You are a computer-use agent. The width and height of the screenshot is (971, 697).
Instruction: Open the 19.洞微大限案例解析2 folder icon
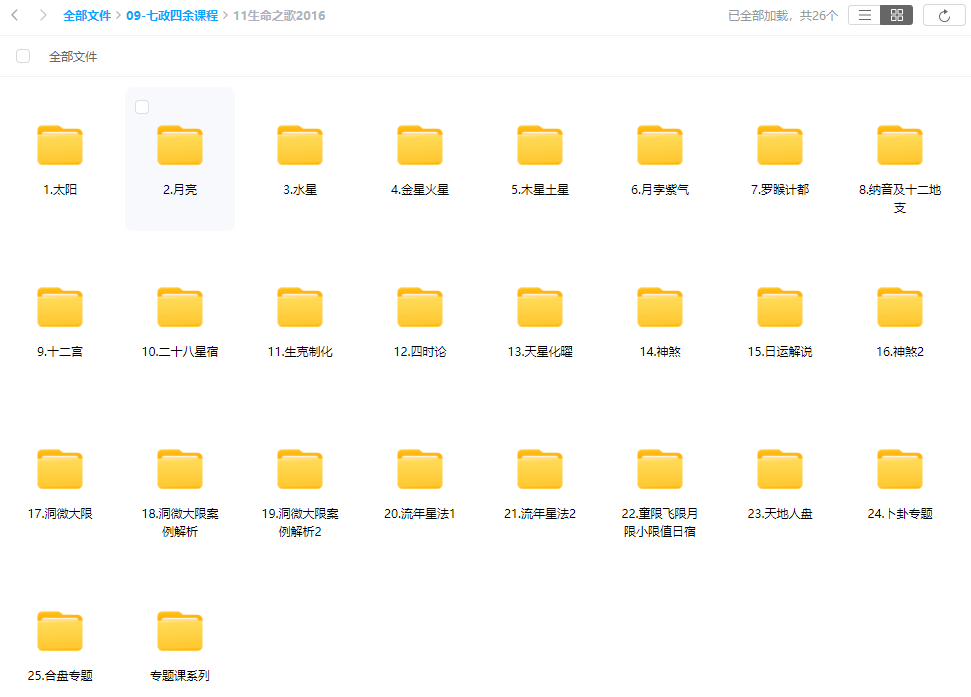(300, 469)
